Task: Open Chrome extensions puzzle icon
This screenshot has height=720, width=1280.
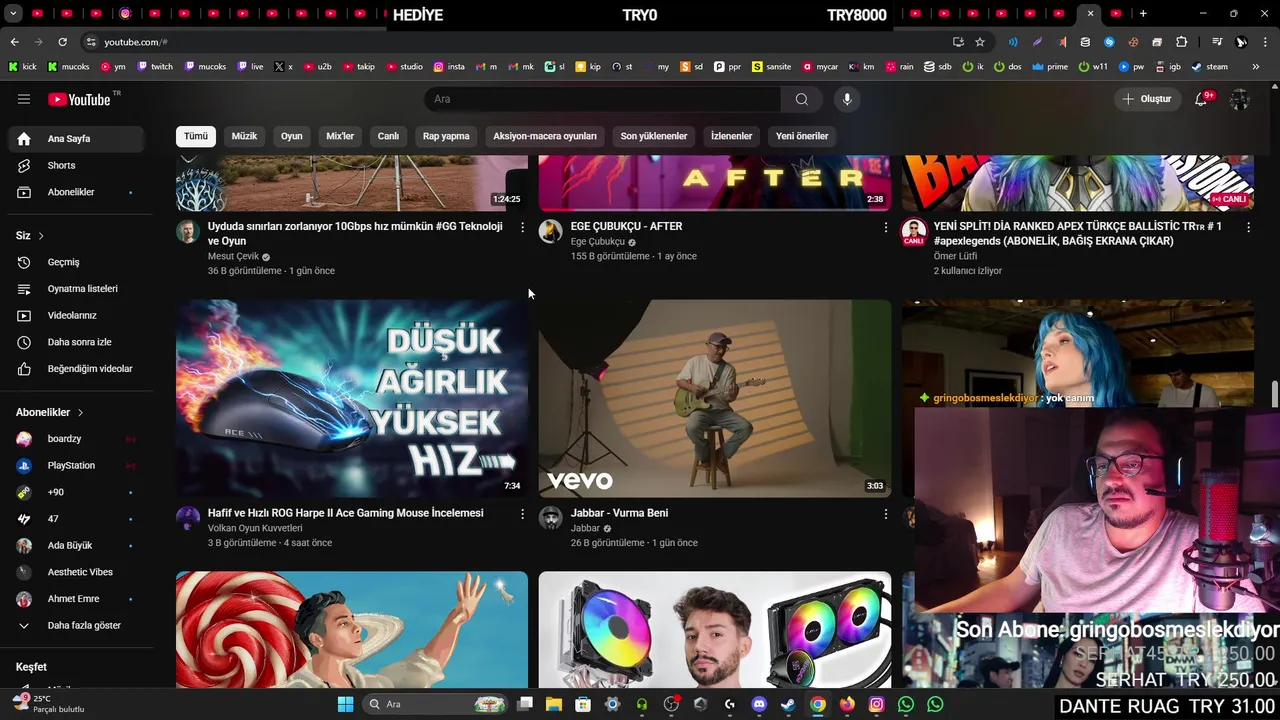Action: tap(1181, 42)
